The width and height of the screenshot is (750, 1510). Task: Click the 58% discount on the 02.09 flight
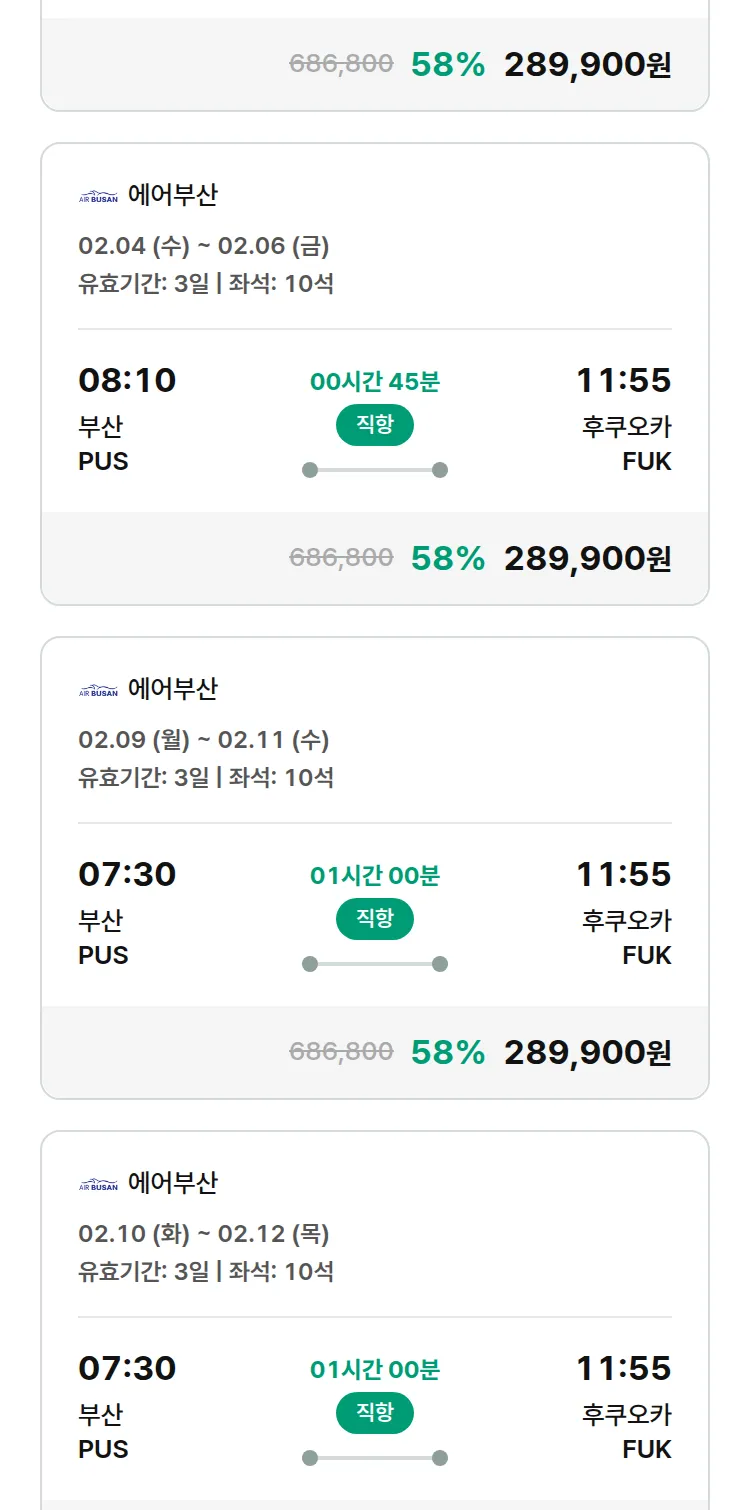(x=448, y=1052)
